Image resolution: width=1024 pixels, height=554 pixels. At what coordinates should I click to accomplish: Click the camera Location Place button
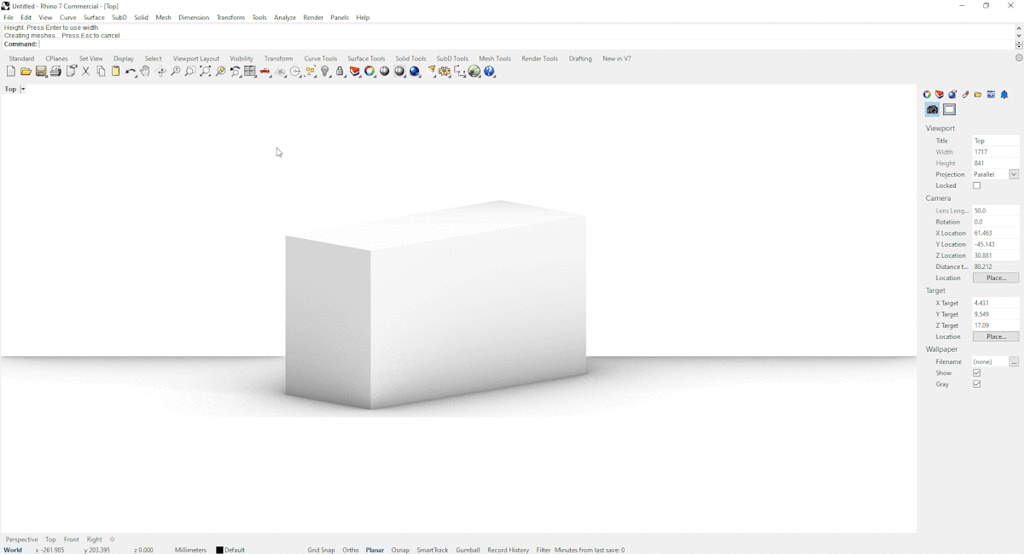996,278
